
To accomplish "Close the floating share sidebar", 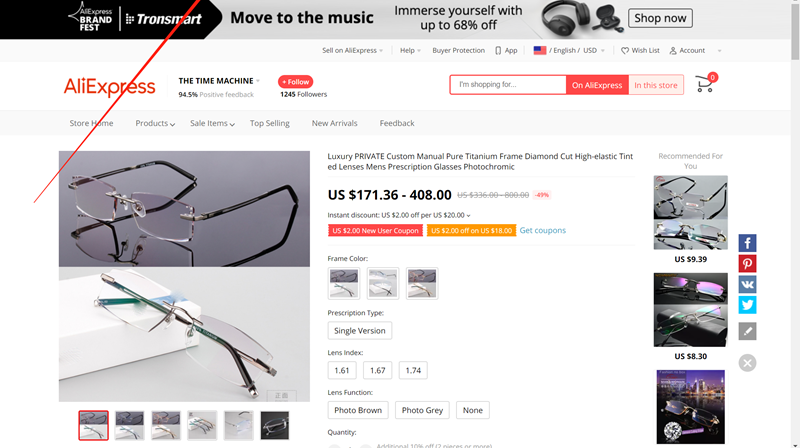I will tap(747, 363).
